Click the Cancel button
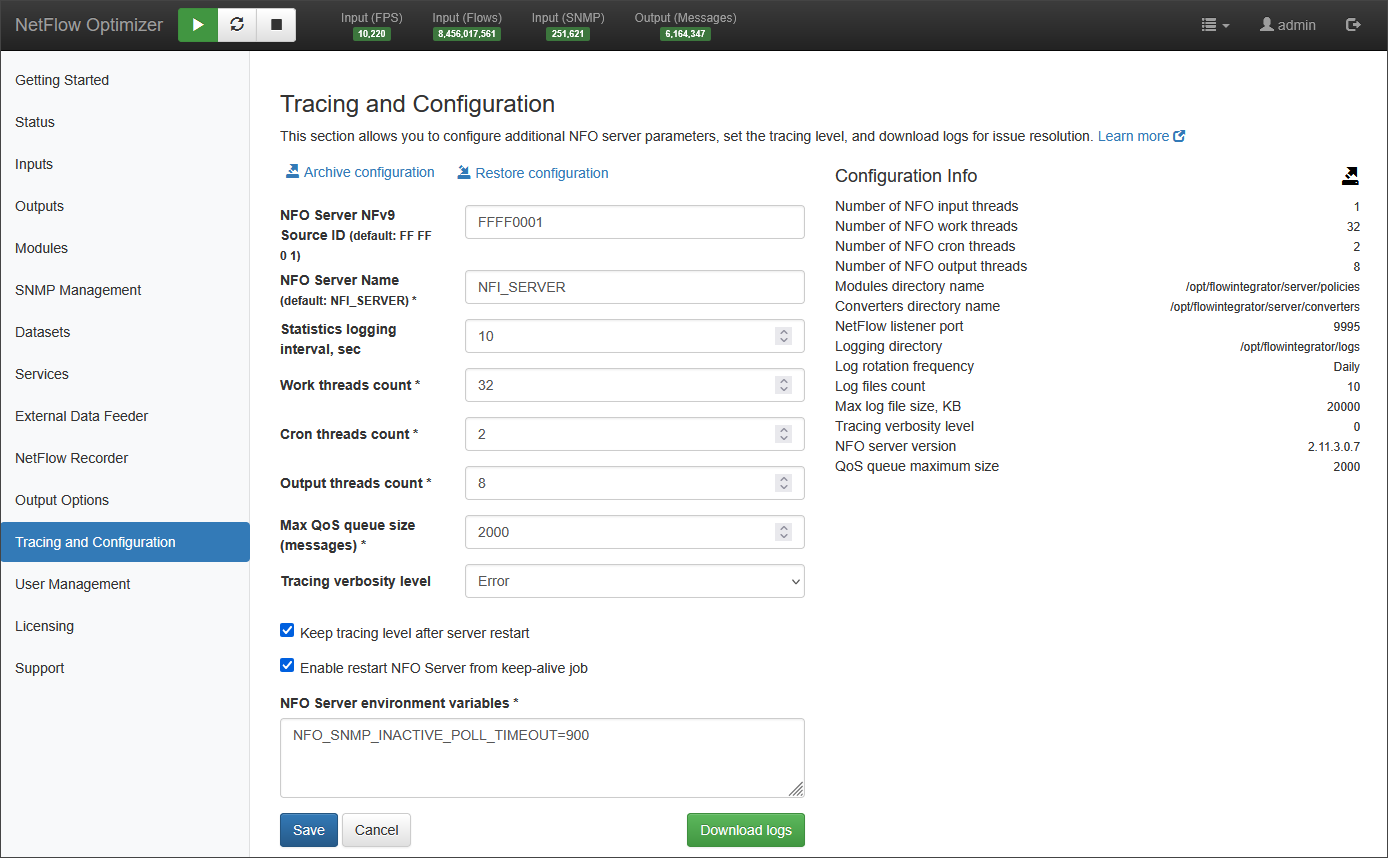Screen dimensions: 1388x858 pos(376,830)
